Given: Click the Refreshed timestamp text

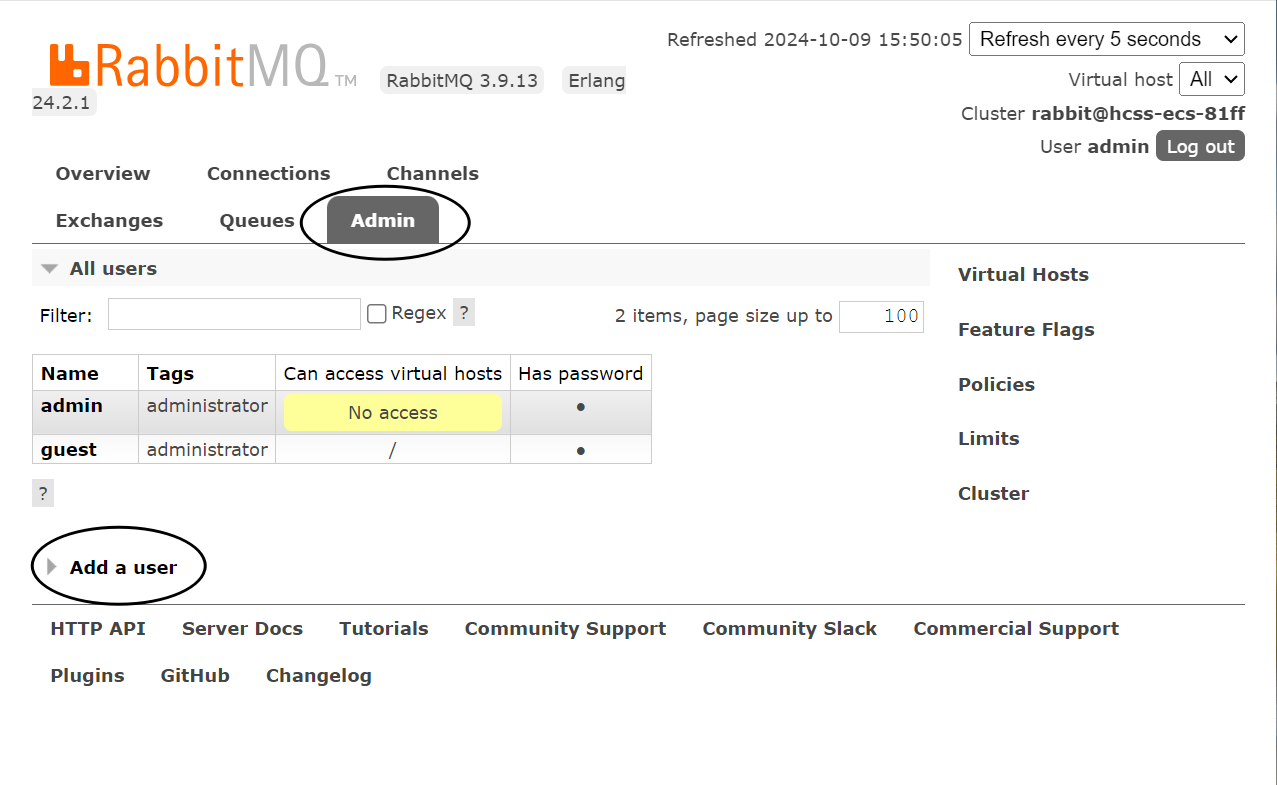Looking at the screenshot, I should click(815, 39).
